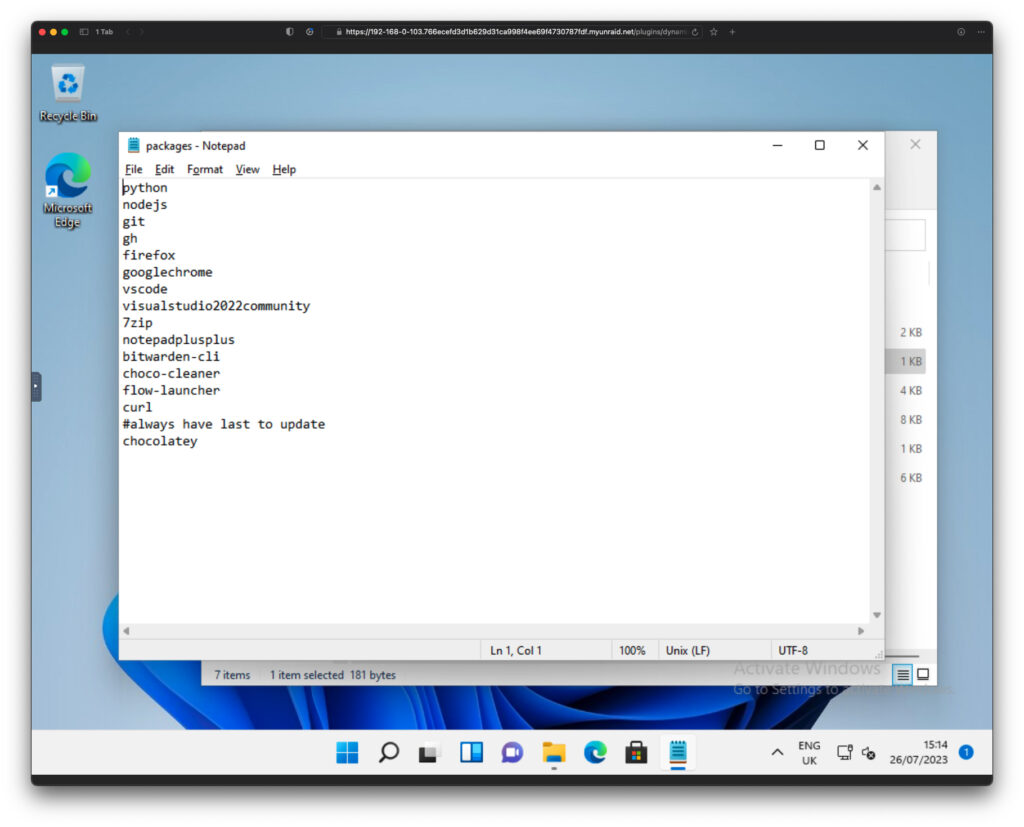Viewport: 1024px width, 827px height.
Task: Click the Notepad scroll up arrow
Action: 877,187
